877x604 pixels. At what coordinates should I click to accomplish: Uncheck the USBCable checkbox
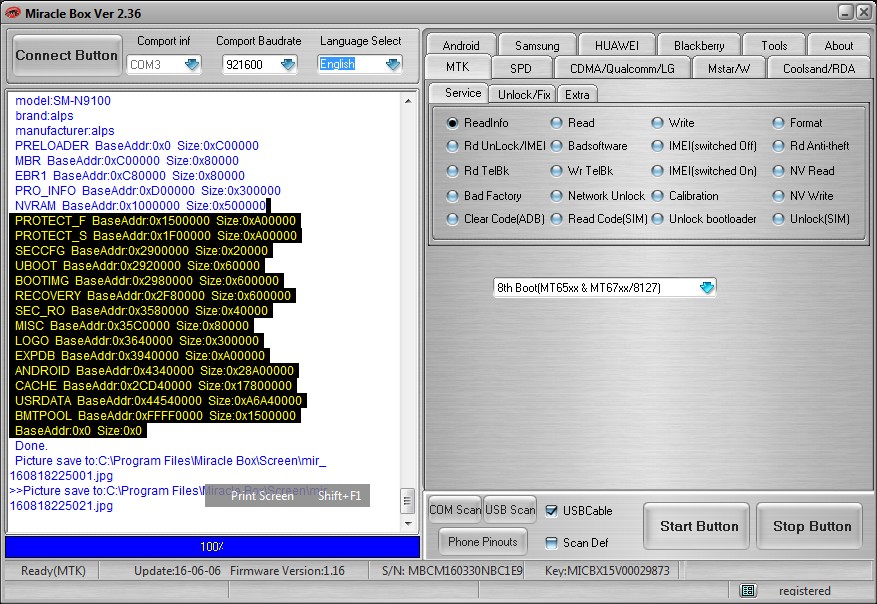point(551,511)
